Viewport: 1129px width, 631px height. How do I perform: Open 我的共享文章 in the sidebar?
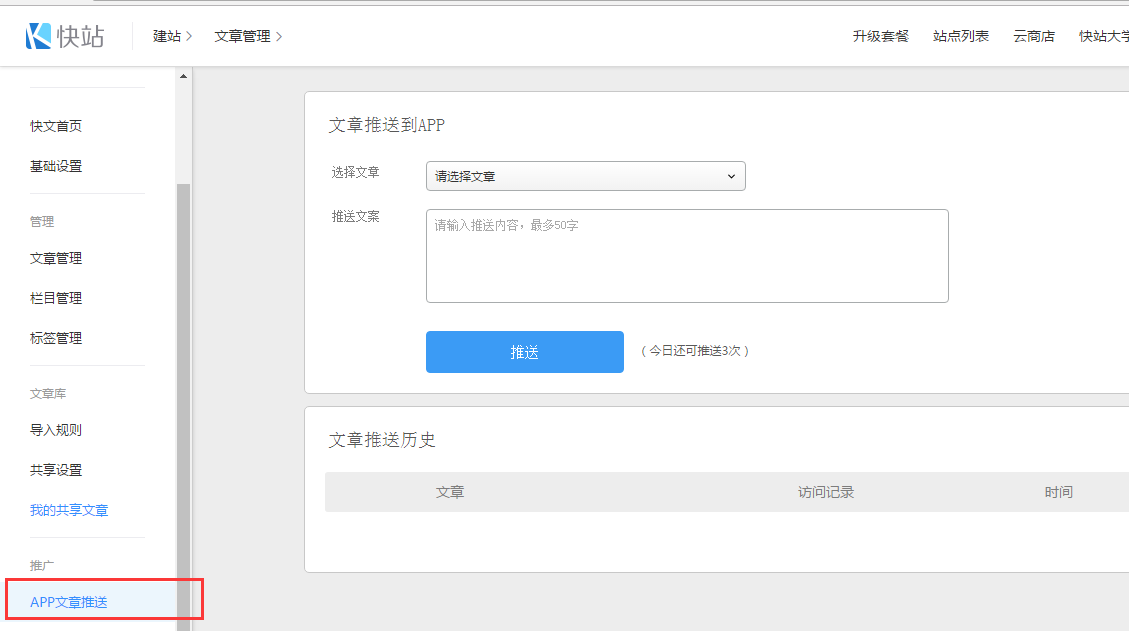[x=69, y=510]
